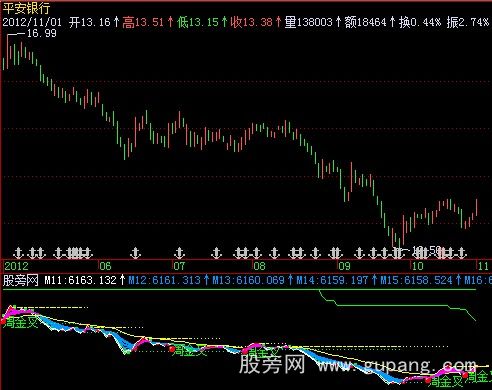The height and width of the screenshot is (390, 492).
Task: Select the 10 month marker on time axis
Action: coord(417,266)
